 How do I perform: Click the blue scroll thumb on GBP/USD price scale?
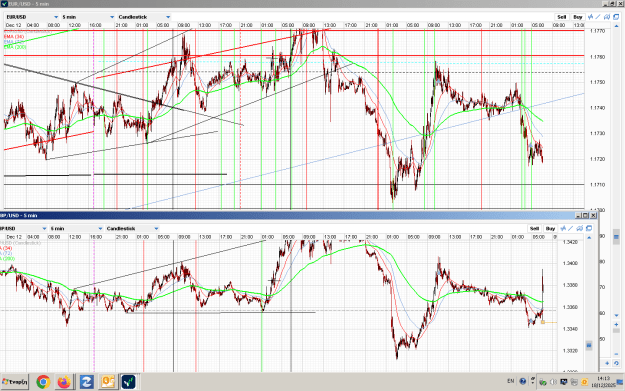click(589, 345)
